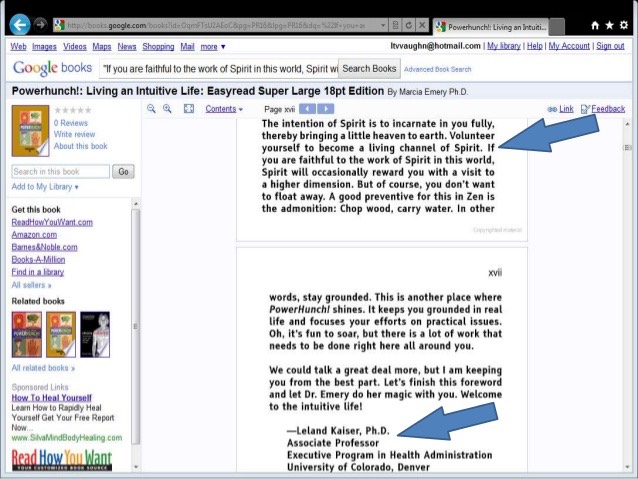Image resolution: width=638 pixels, height=479 pixels.
Task: Go to previous page with left arrow
Action: point(307,109)
